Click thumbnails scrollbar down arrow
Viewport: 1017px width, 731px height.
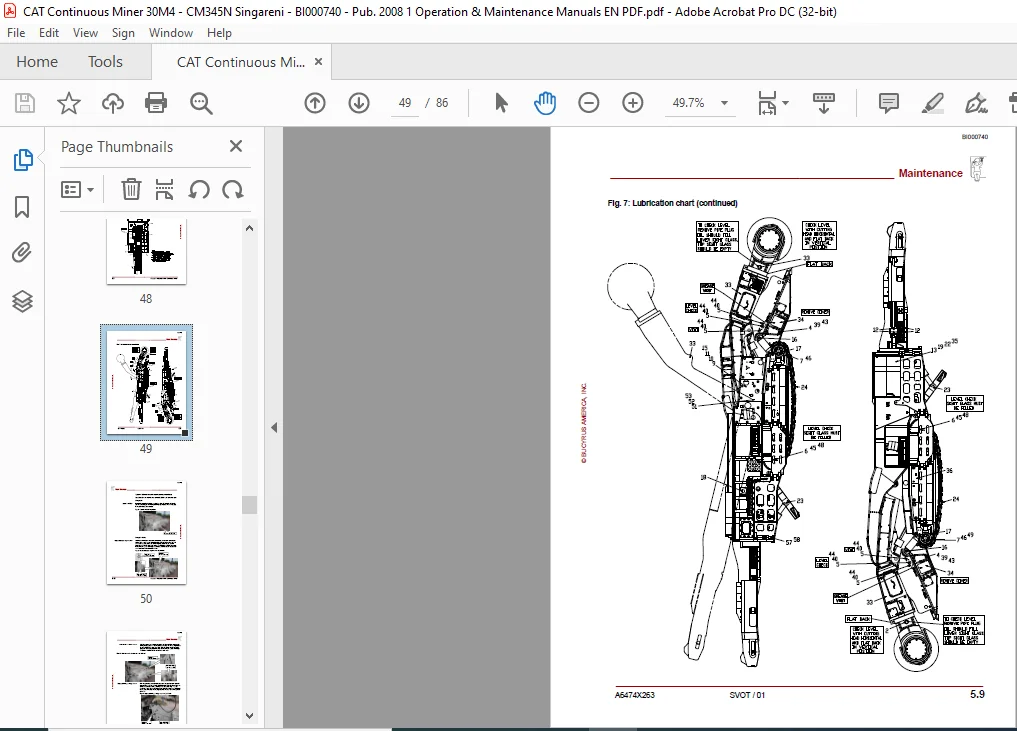click(249, 715)
